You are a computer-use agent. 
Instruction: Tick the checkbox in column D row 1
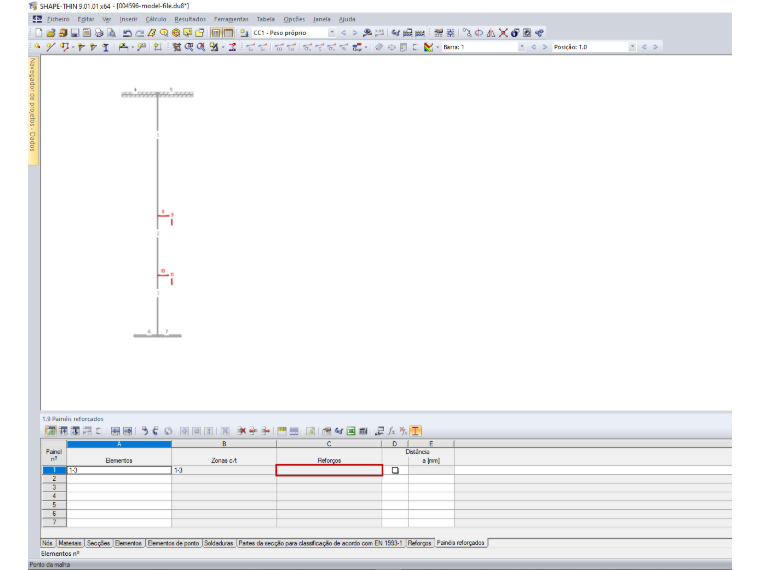point(395,470)
